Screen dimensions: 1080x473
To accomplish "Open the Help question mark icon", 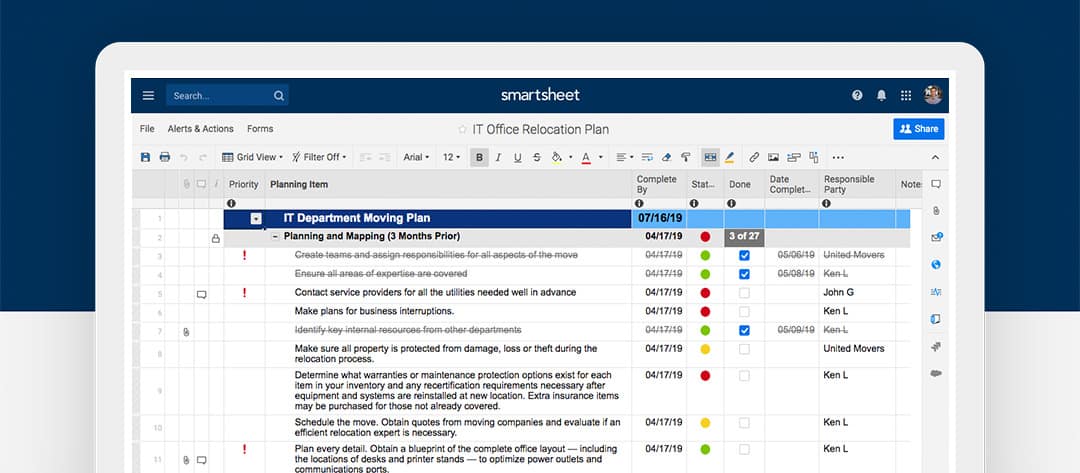I will 857,96.
